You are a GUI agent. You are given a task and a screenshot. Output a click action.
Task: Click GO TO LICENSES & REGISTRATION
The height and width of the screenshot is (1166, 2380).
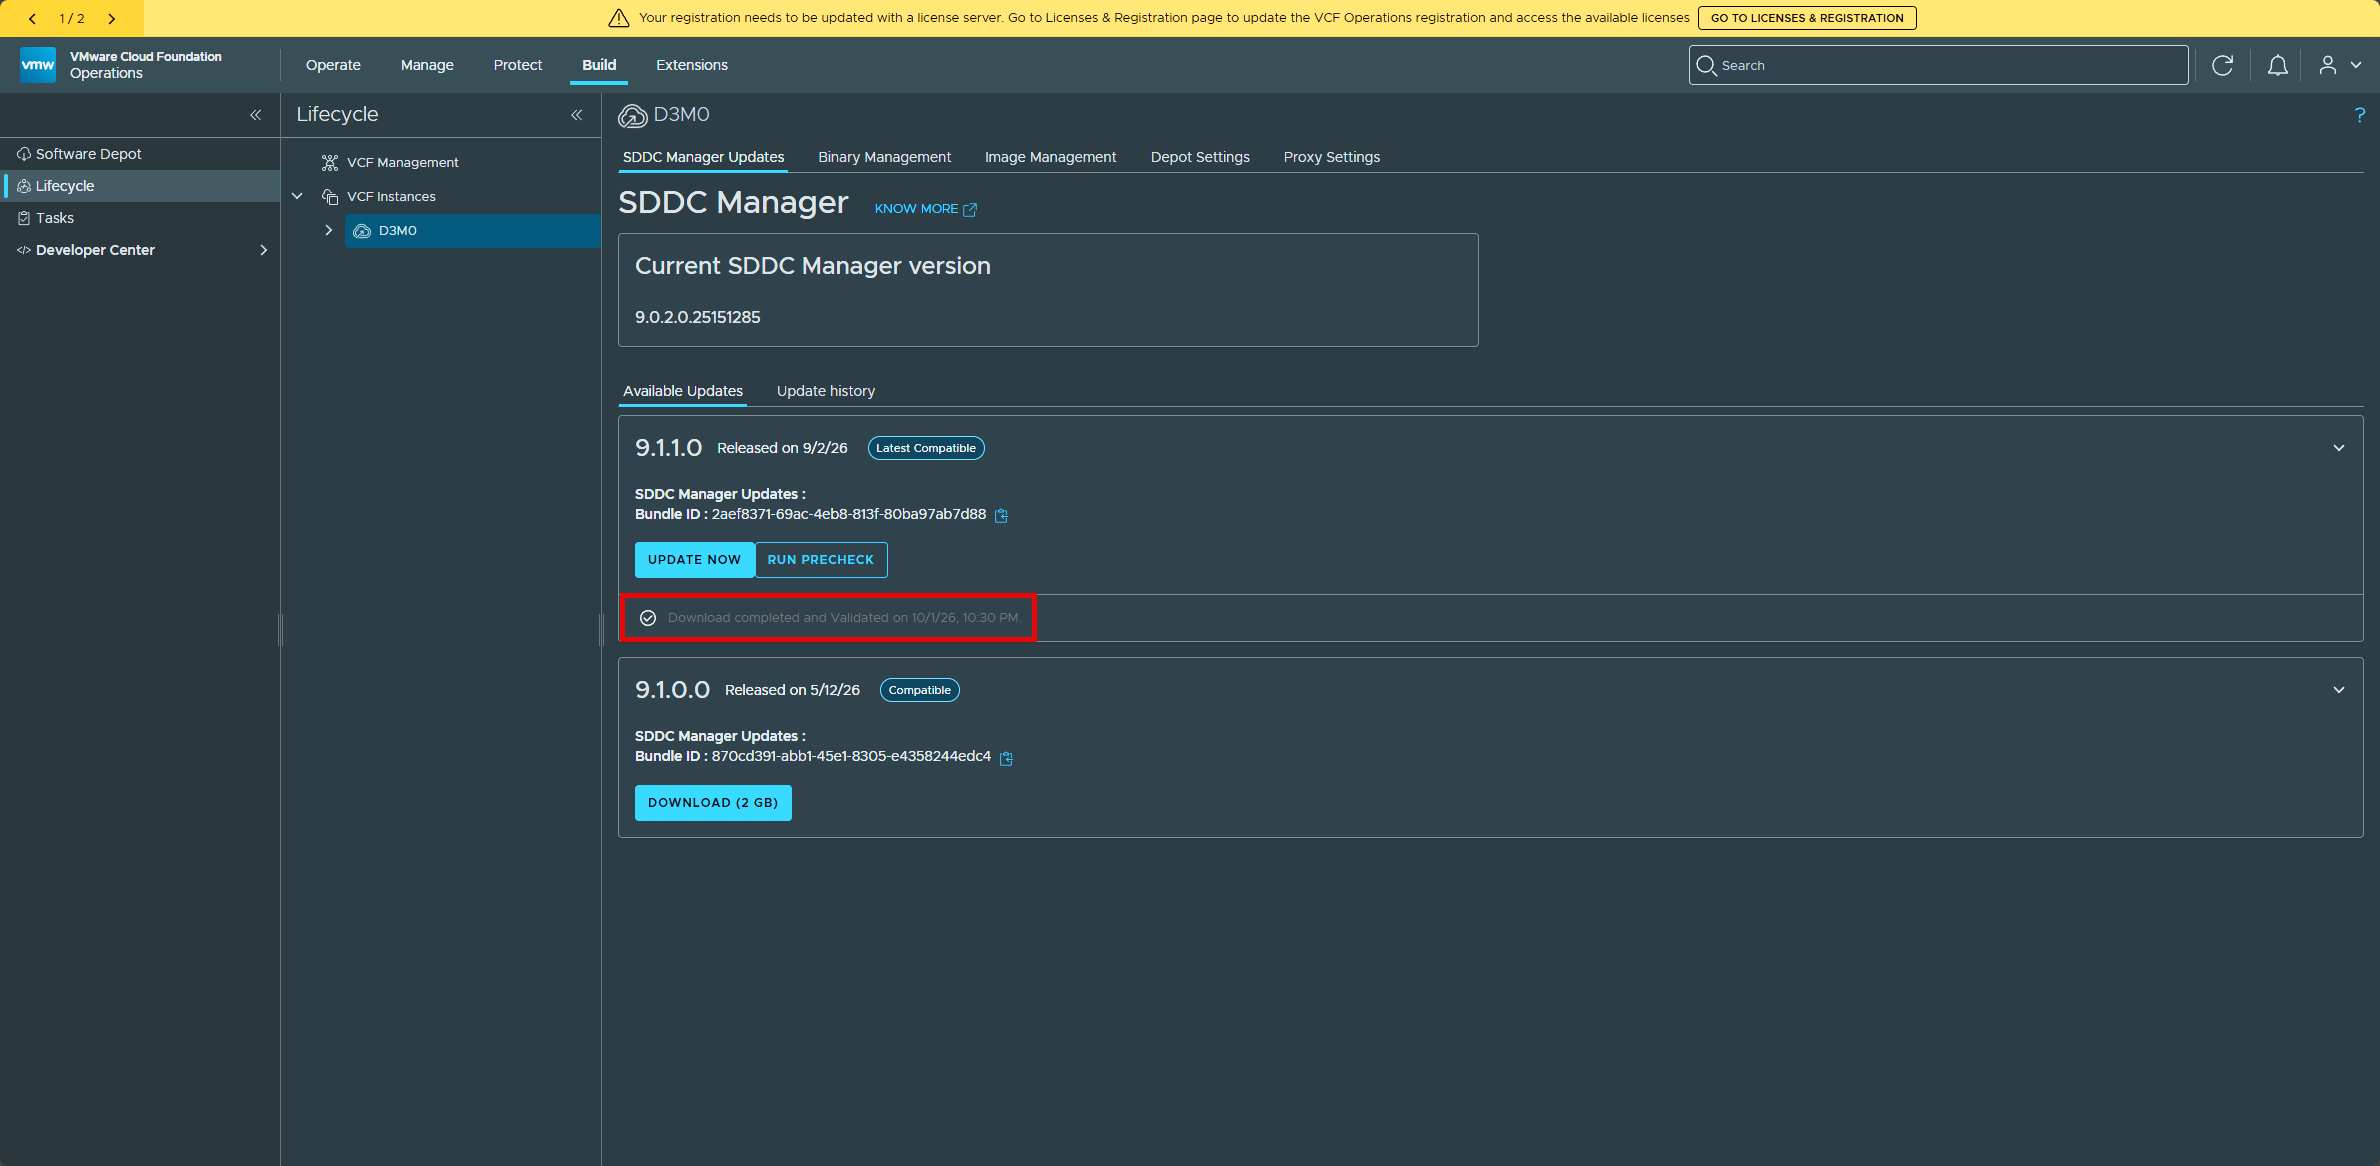click(x=1807, y=18)
